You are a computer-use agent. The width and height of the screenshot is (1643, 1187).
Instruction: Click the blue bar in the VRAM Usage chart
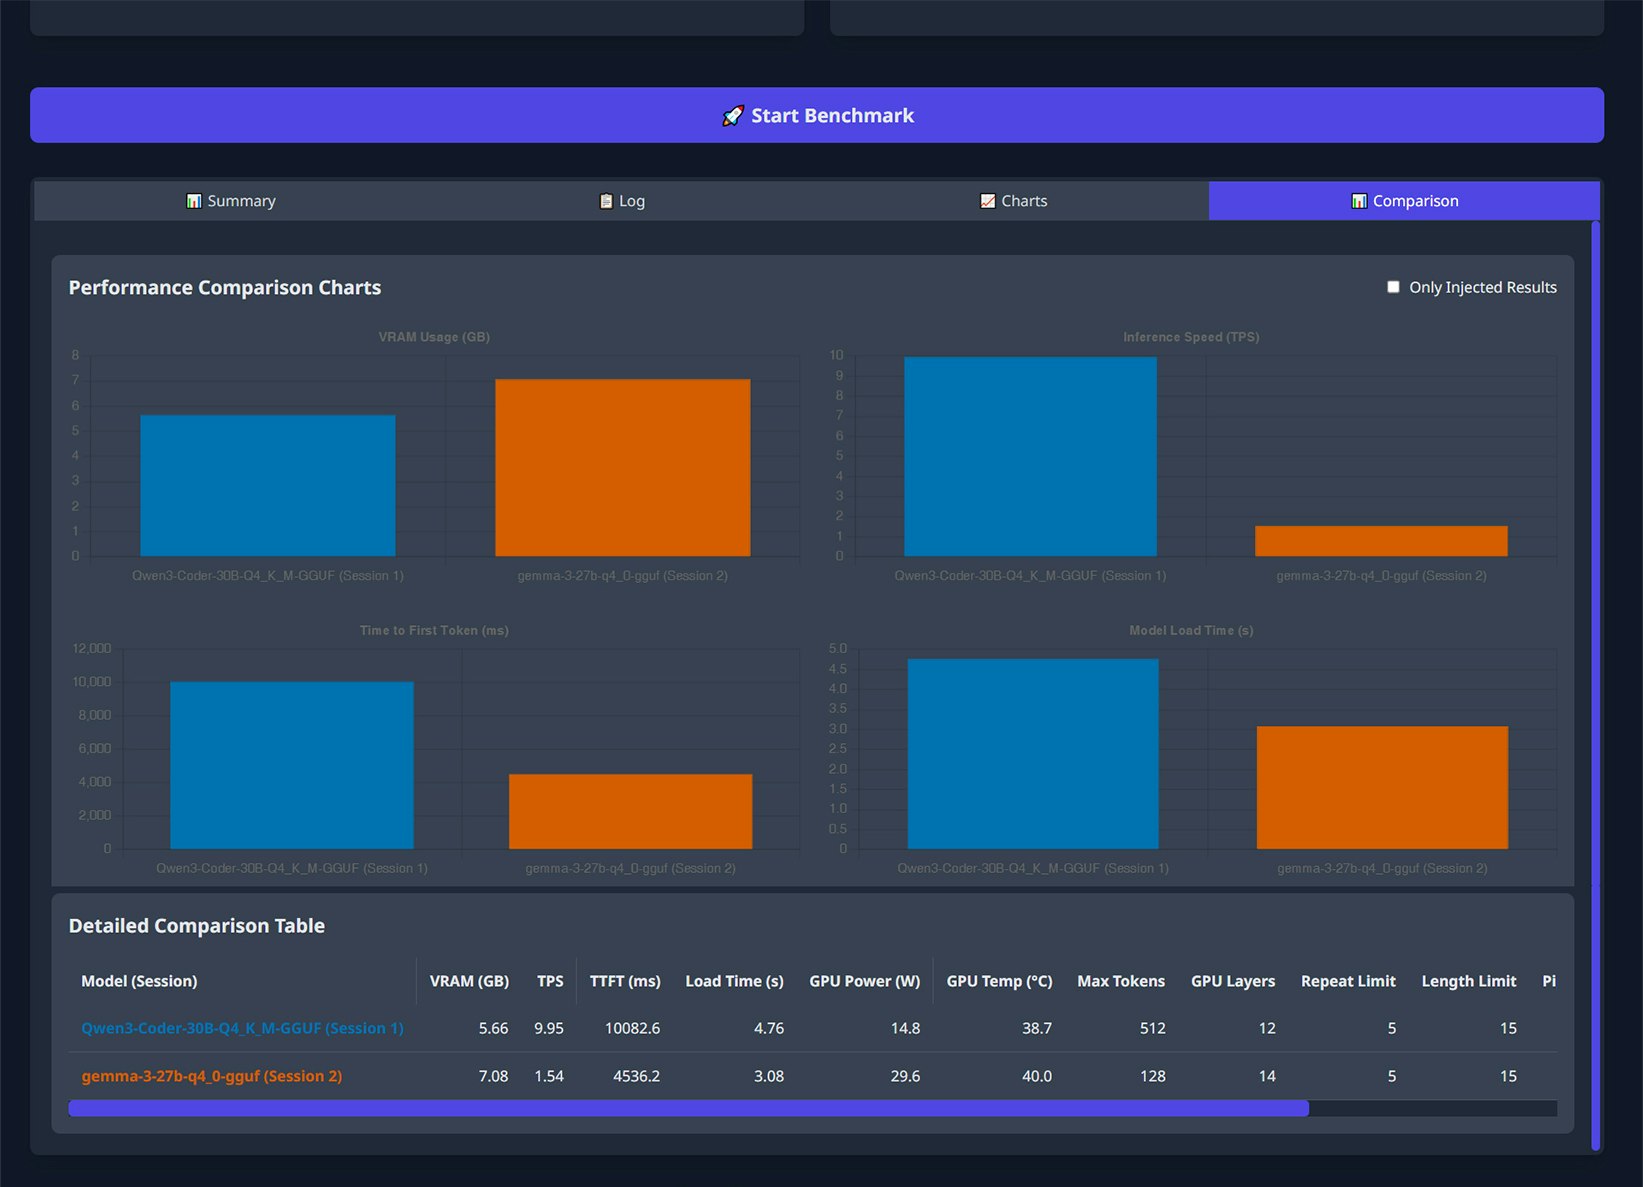(x=268, y=485)
